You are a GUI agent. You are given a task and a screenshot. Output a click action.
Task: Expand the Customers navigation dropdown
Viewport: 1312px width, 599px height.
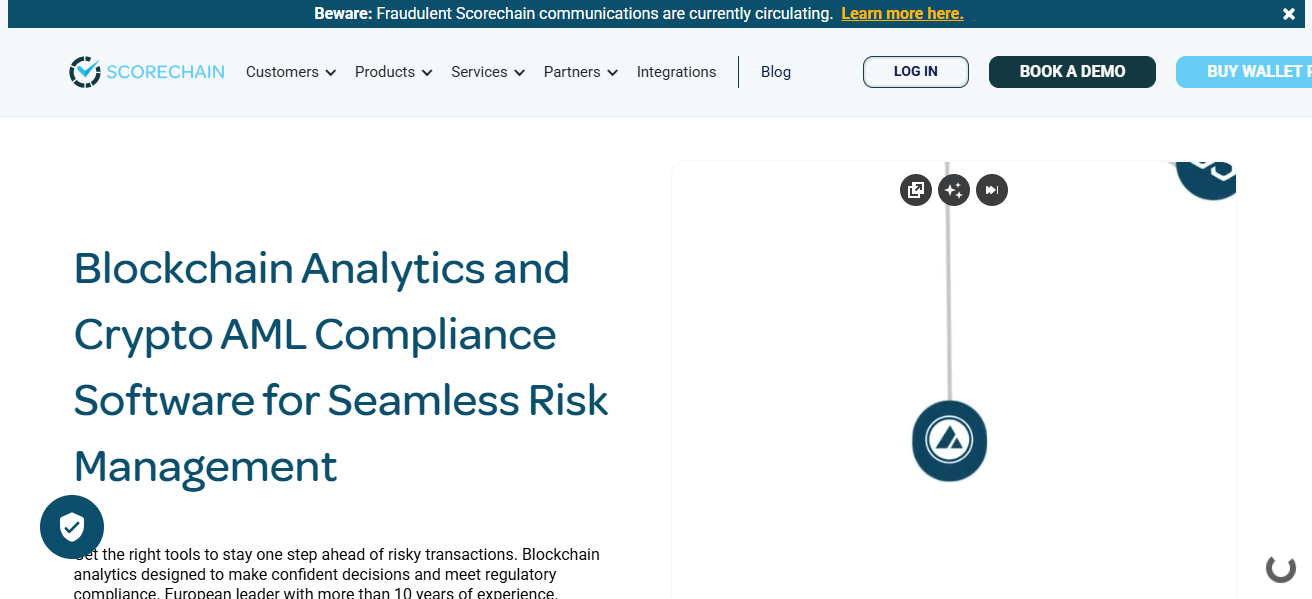(x=290, y=72)
